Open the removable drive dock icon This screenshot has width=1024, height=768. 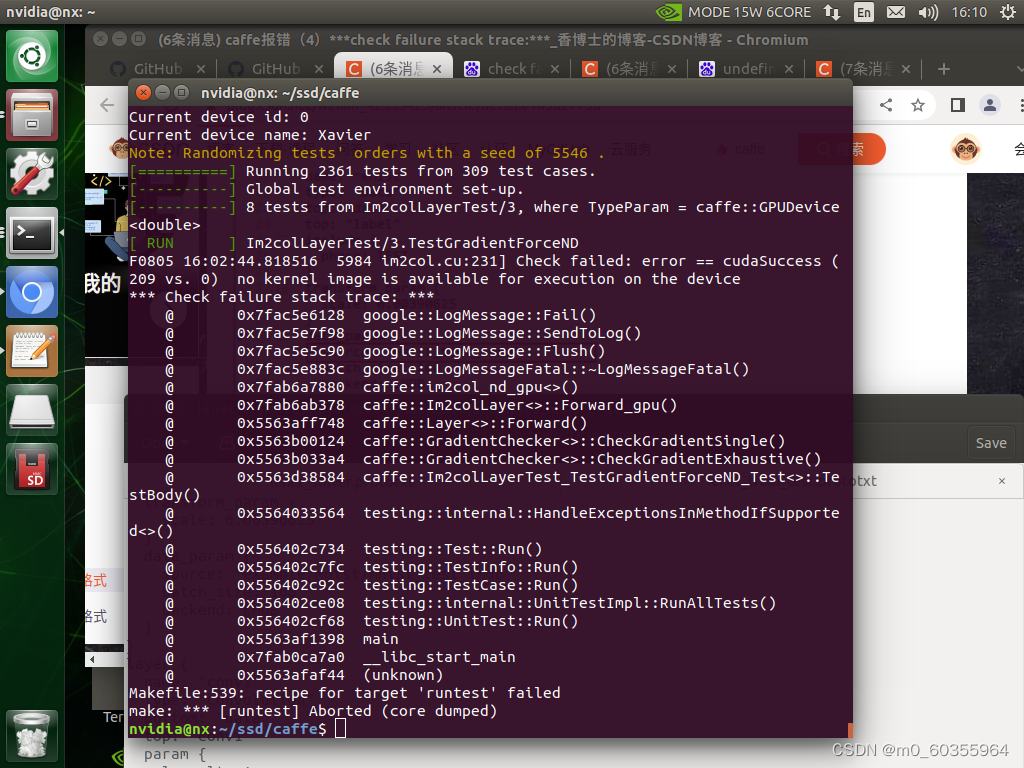pyautogui.click(x=32, y=410)
